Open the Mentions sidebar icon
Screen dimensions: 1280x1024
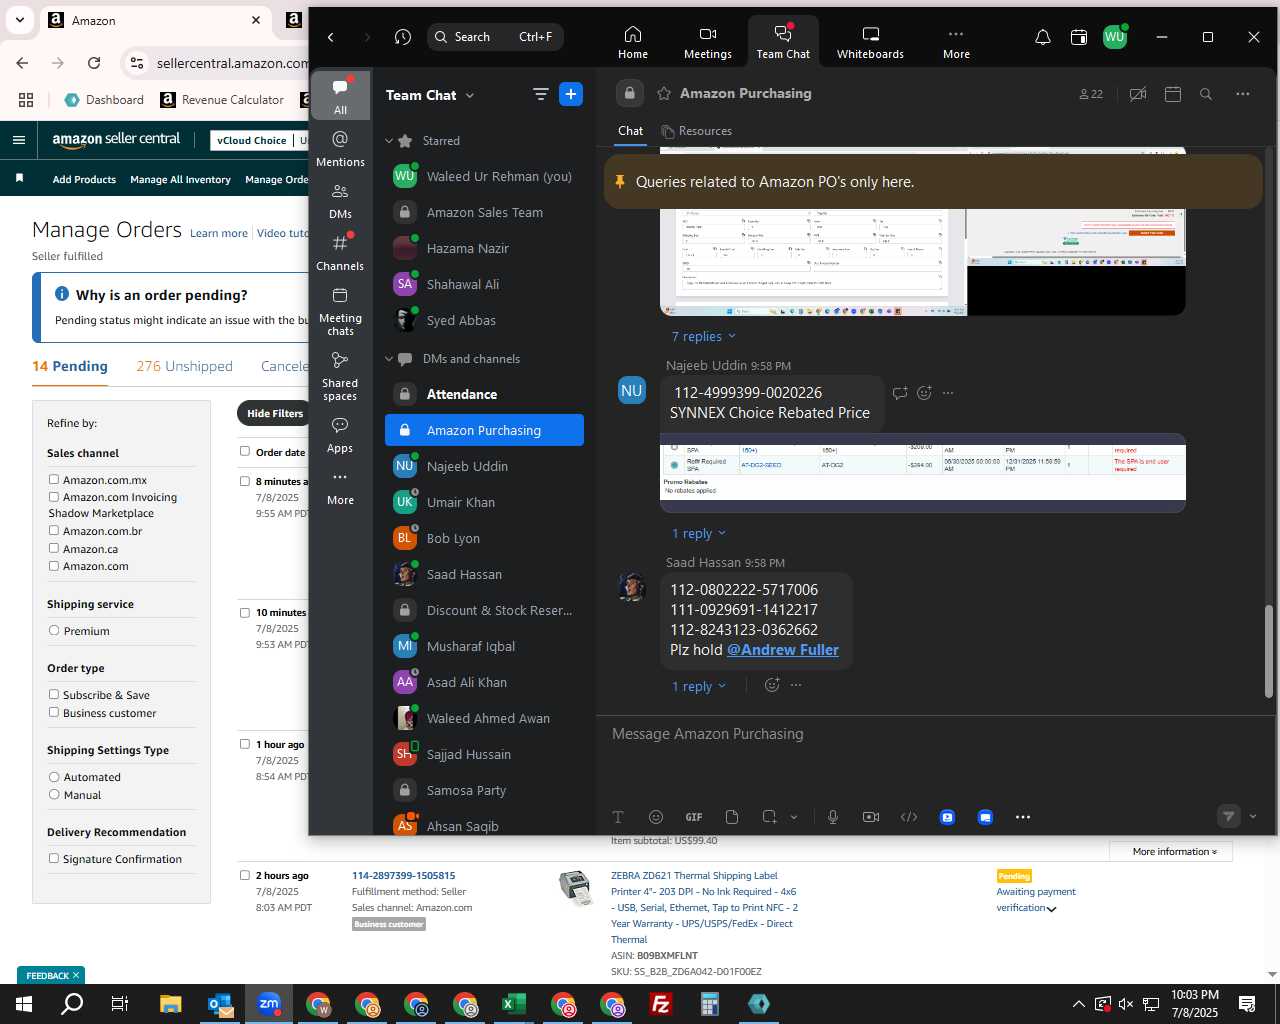point(340,148)
